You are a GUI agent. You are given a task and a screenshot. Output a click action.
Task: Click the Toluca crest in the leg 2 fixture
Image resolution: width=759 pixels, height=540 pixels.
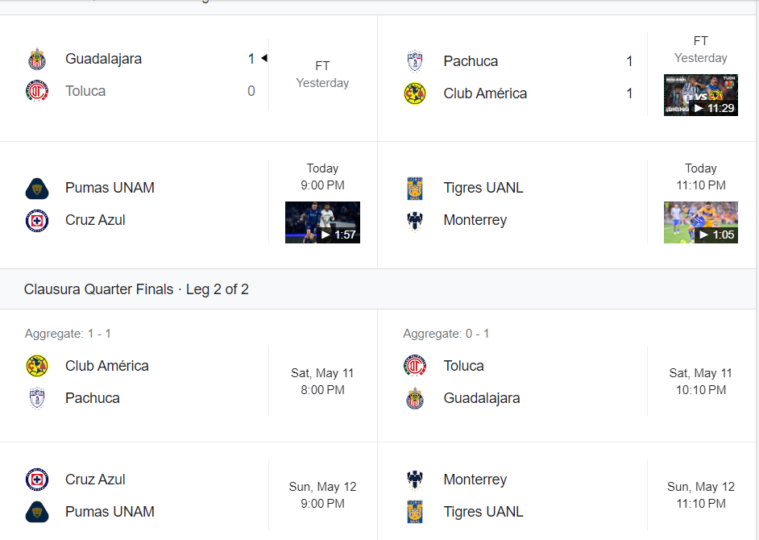(415, 366)
